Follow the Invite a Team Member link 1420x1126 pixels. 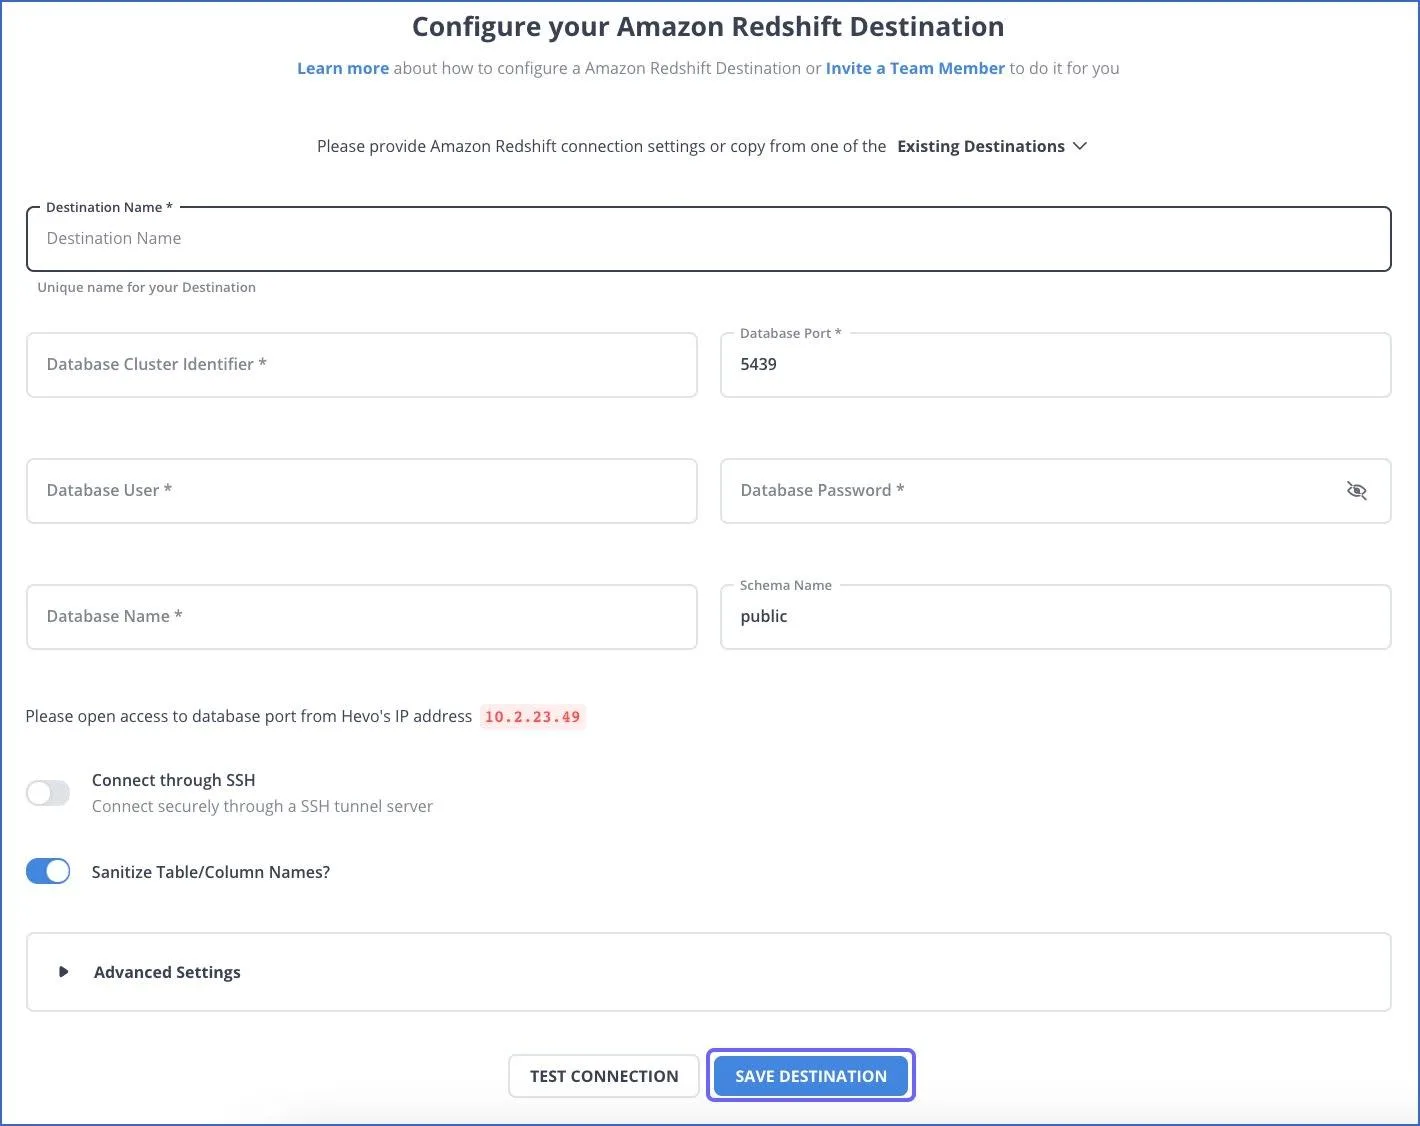(915, 68)
